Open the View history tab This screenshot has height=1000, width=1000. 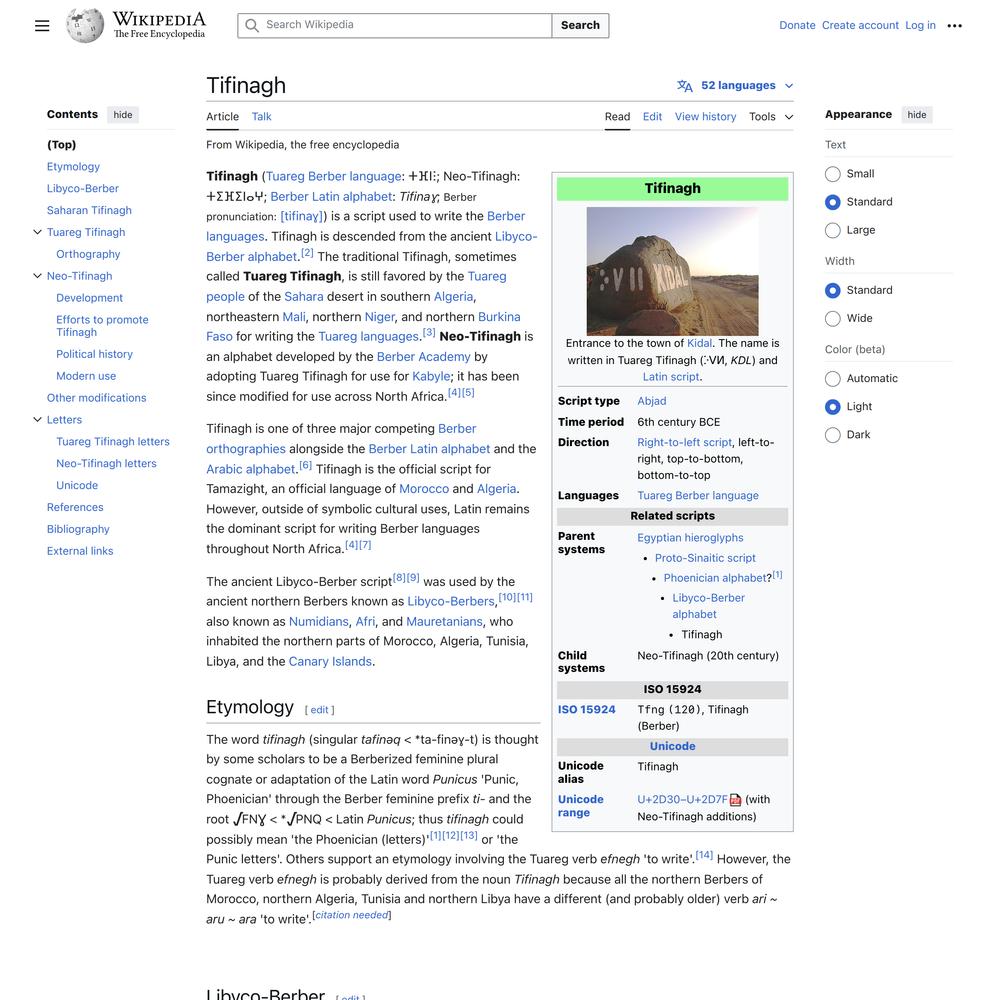point(705,117)
